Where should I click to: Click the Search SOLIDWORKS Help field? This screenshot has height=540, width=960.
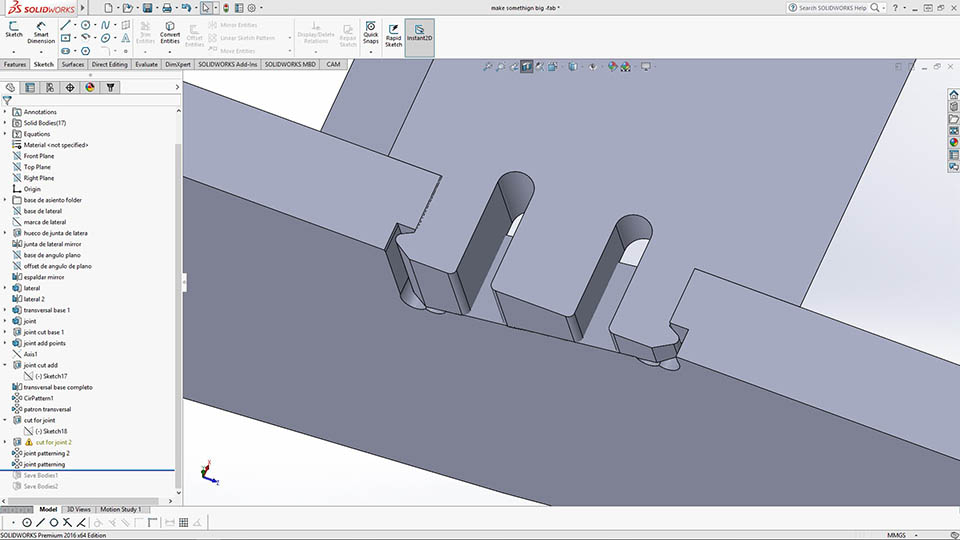click(x=833, y=8)
